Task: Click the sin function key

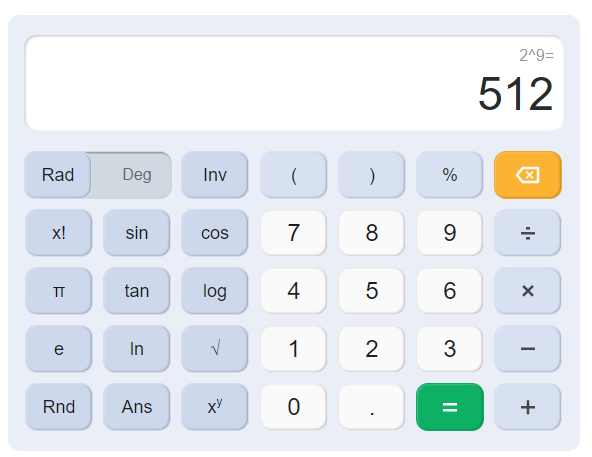Action: [x=136, y=233]
